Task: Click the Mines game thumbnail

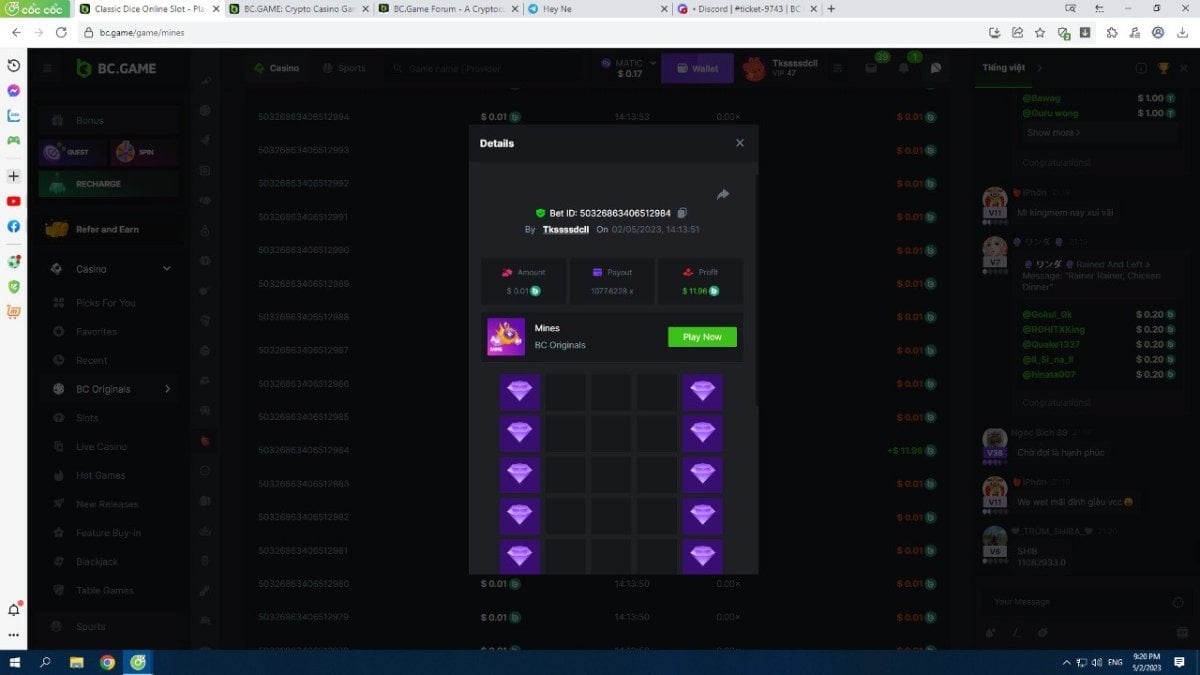Action: (505, 337)
